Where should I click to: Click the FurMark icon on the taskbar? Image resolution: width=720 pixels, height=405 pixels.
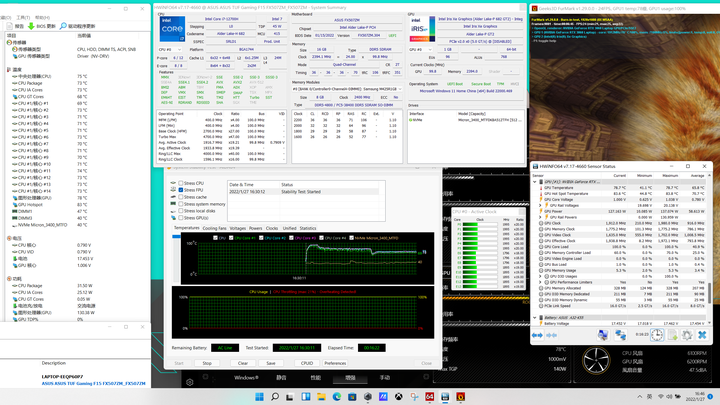point(461,396)
